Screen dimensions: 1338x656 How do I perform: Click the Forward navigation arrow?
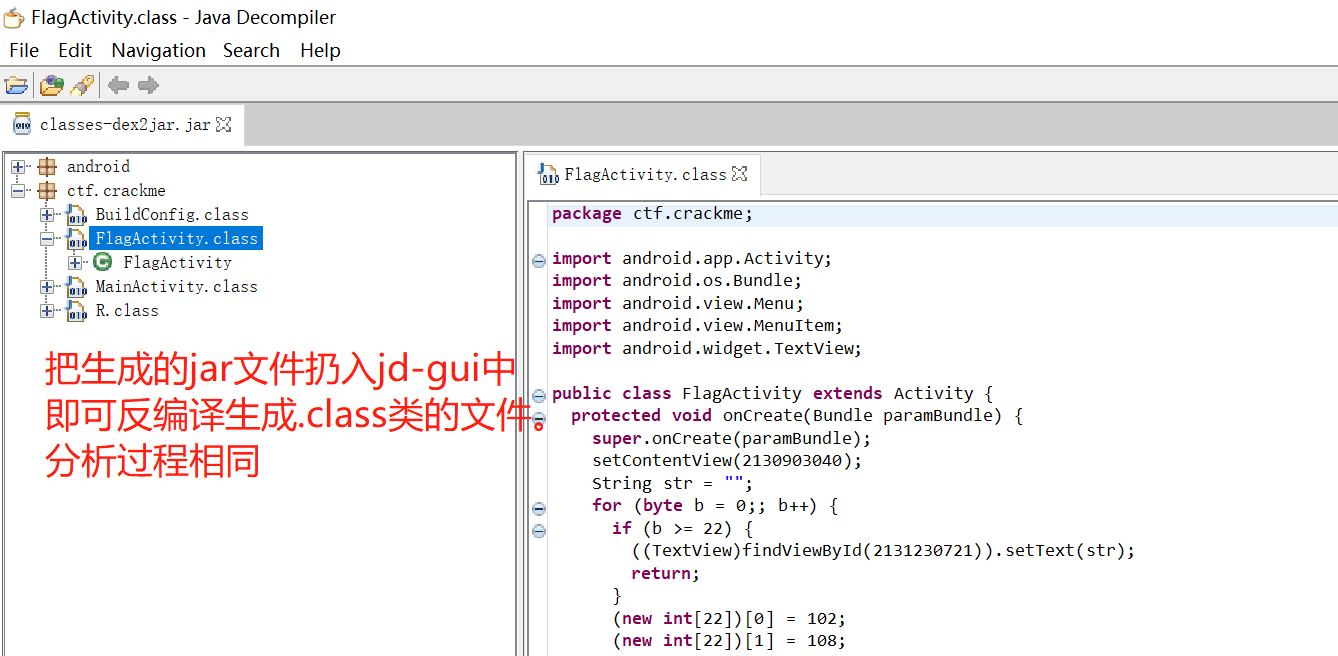[x=148, y=85]
